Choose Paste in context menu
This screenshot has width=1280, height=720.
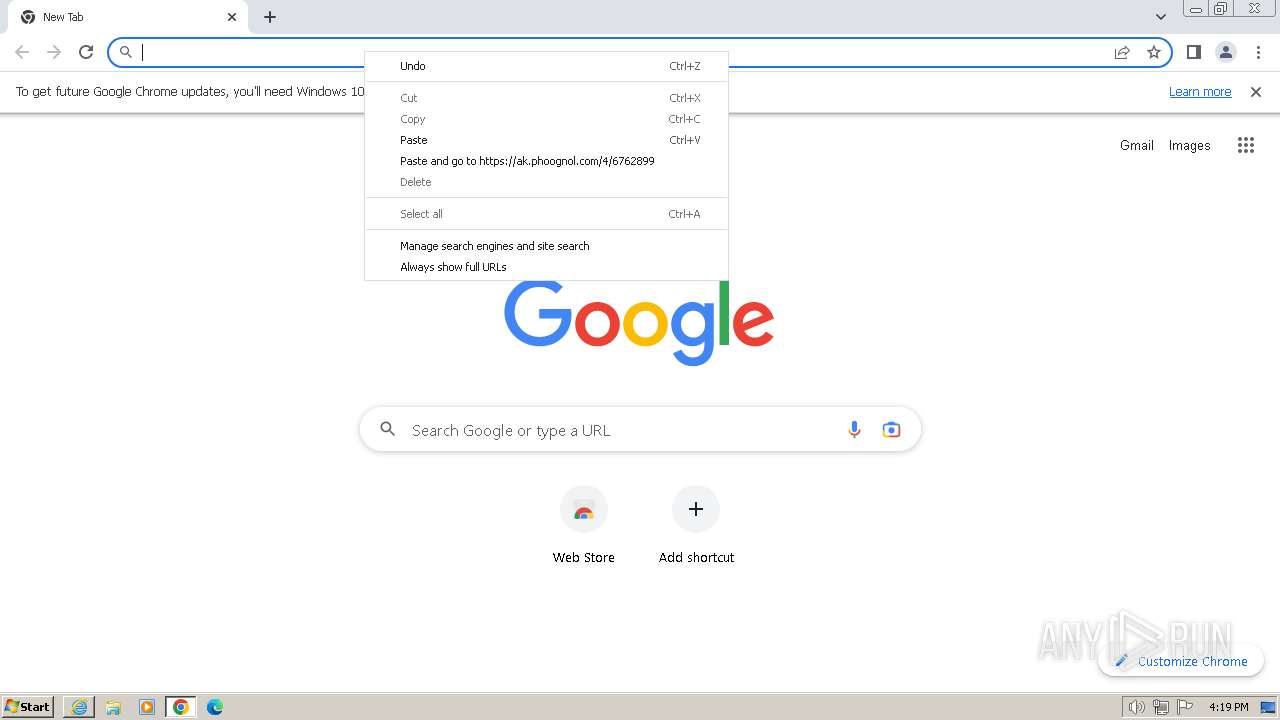point(546,140)
